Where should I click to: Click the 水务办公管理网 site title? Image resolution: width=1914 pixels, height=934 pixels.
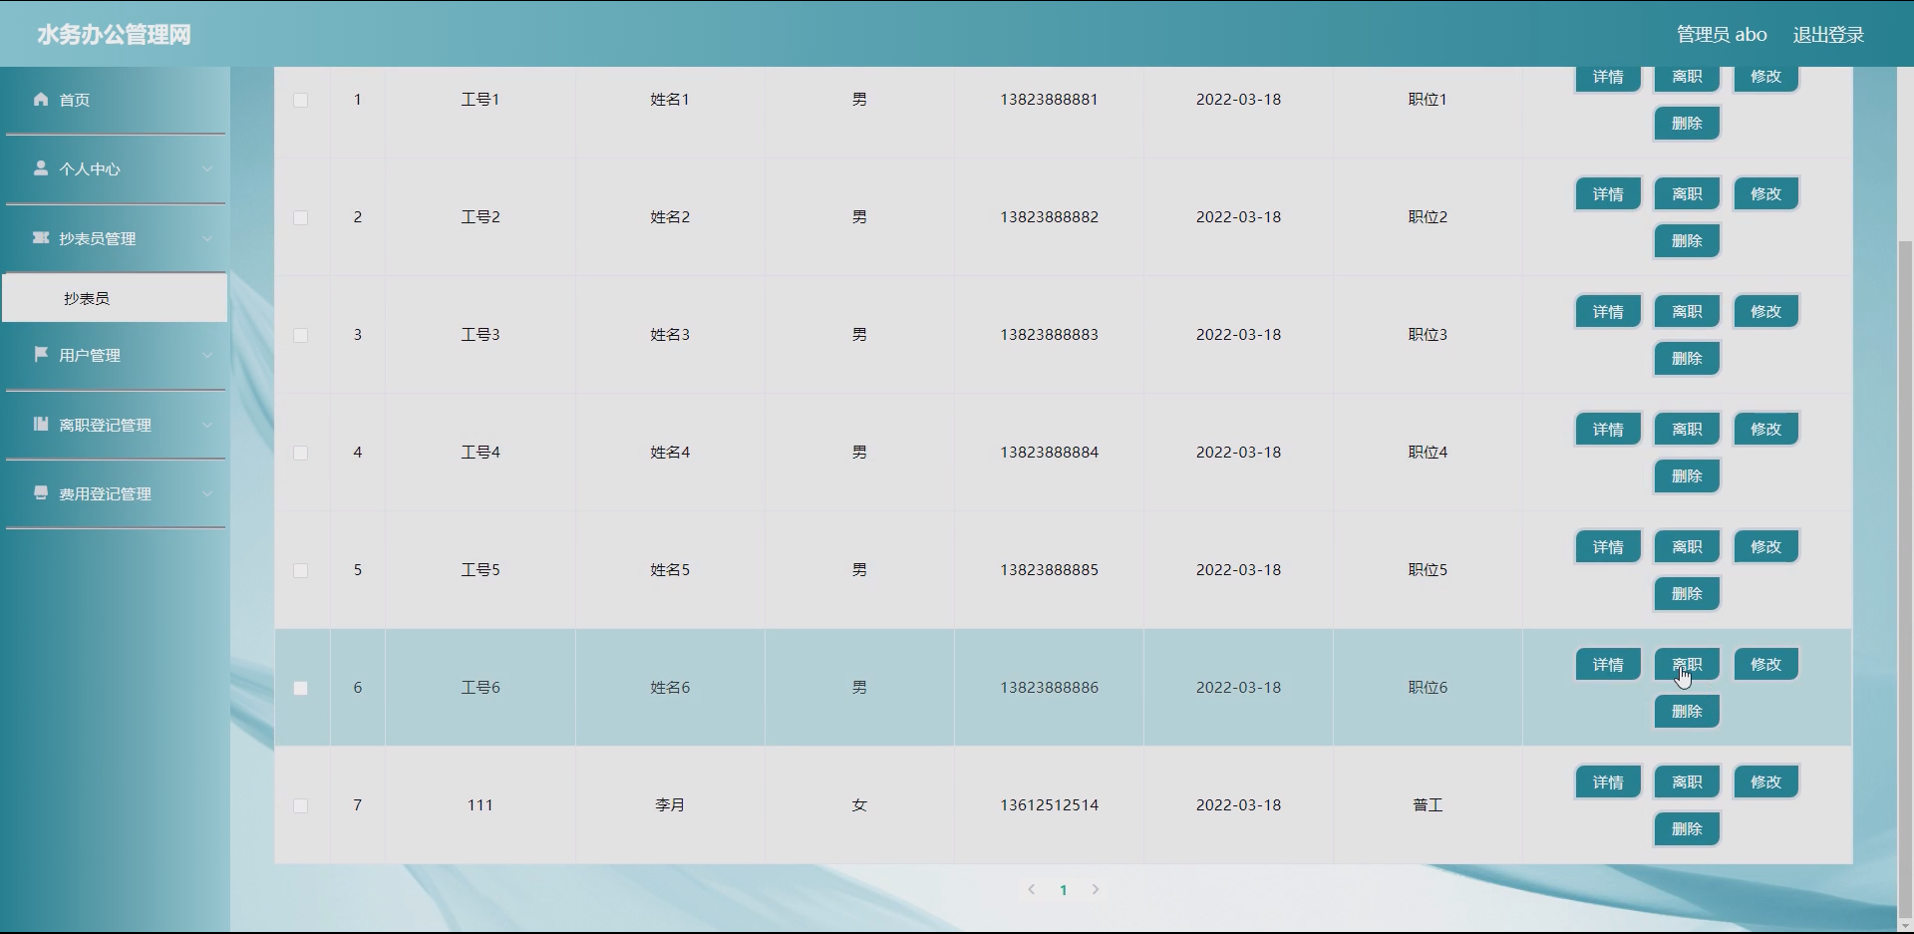[x=114, y=35]
